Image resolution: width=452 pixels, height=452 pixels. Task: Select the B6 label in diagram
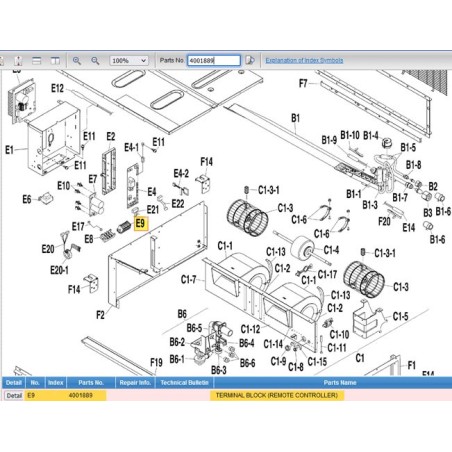(182, 314)
